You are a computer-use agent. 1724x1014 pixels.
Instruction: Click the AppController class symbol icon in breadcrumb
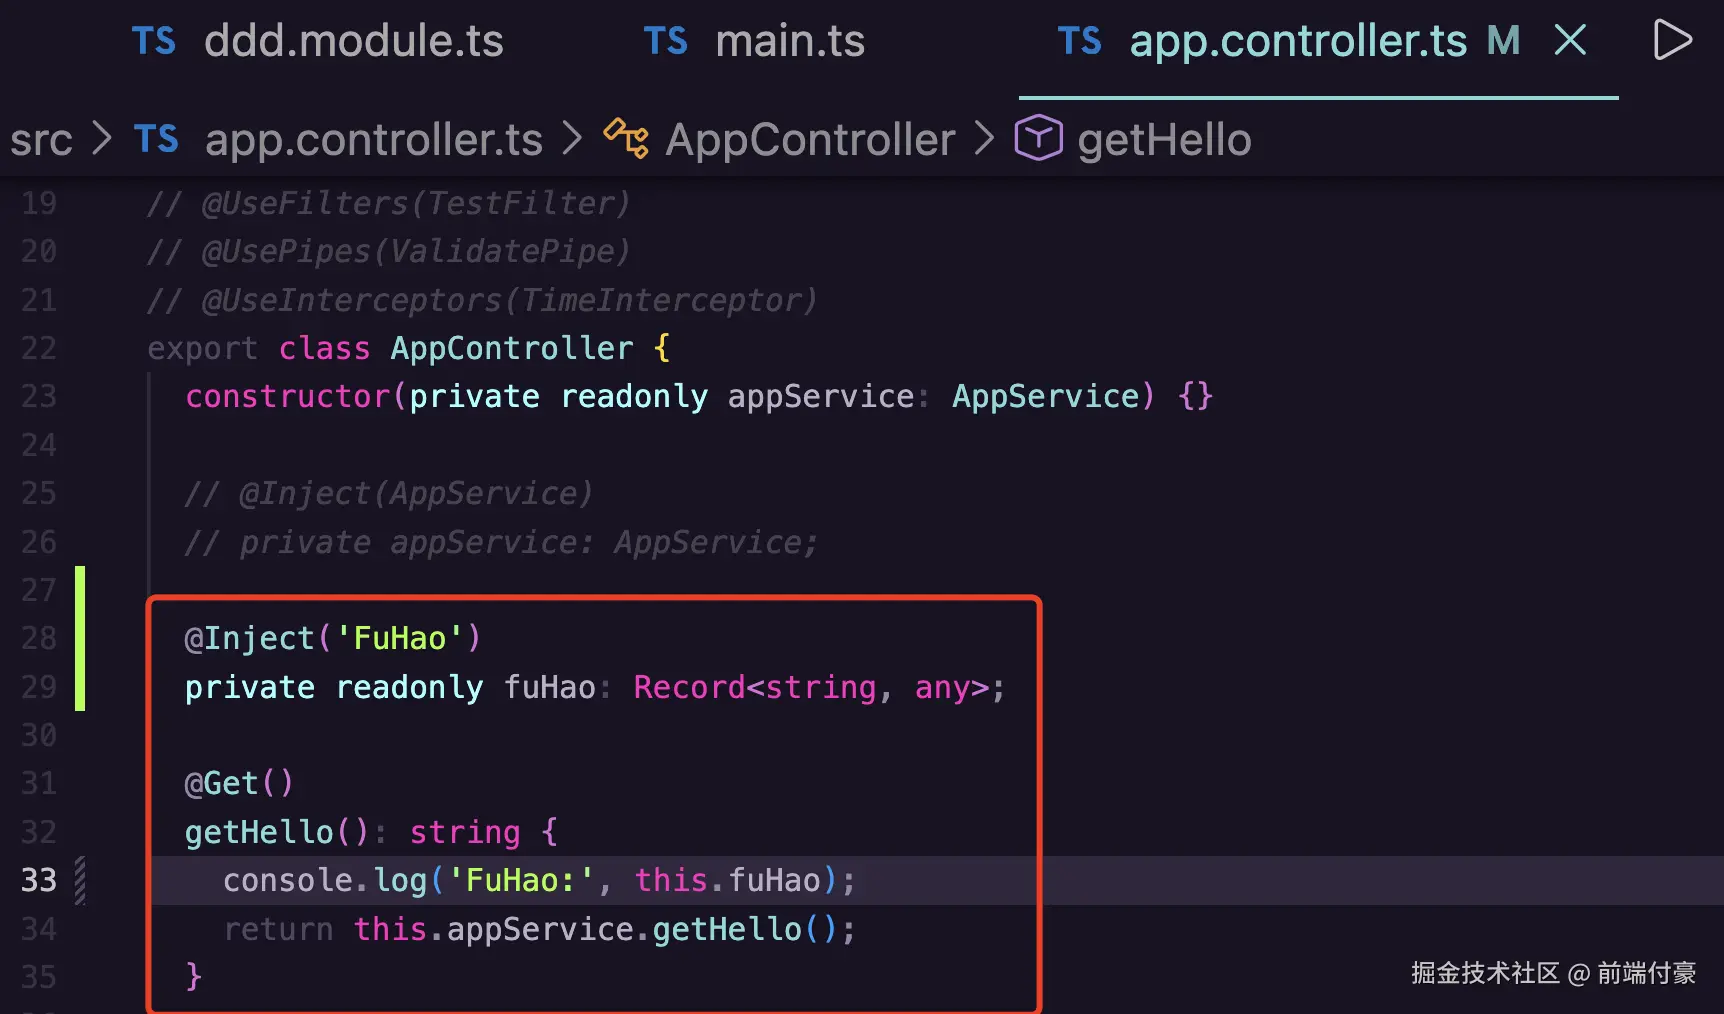(626, 138)
